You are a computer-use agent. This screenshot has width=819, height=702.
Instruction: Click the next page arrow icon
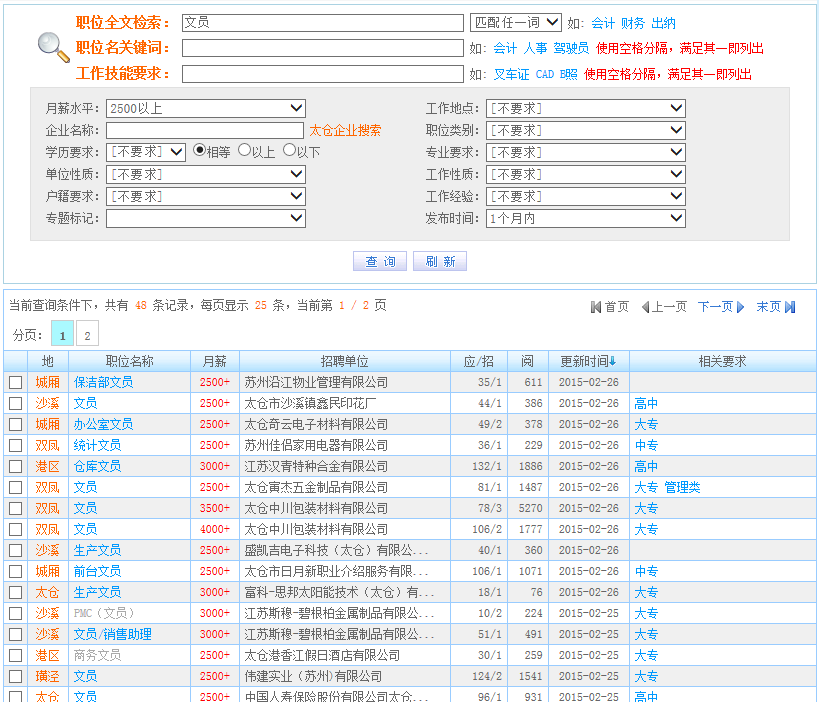click(741, 307)
